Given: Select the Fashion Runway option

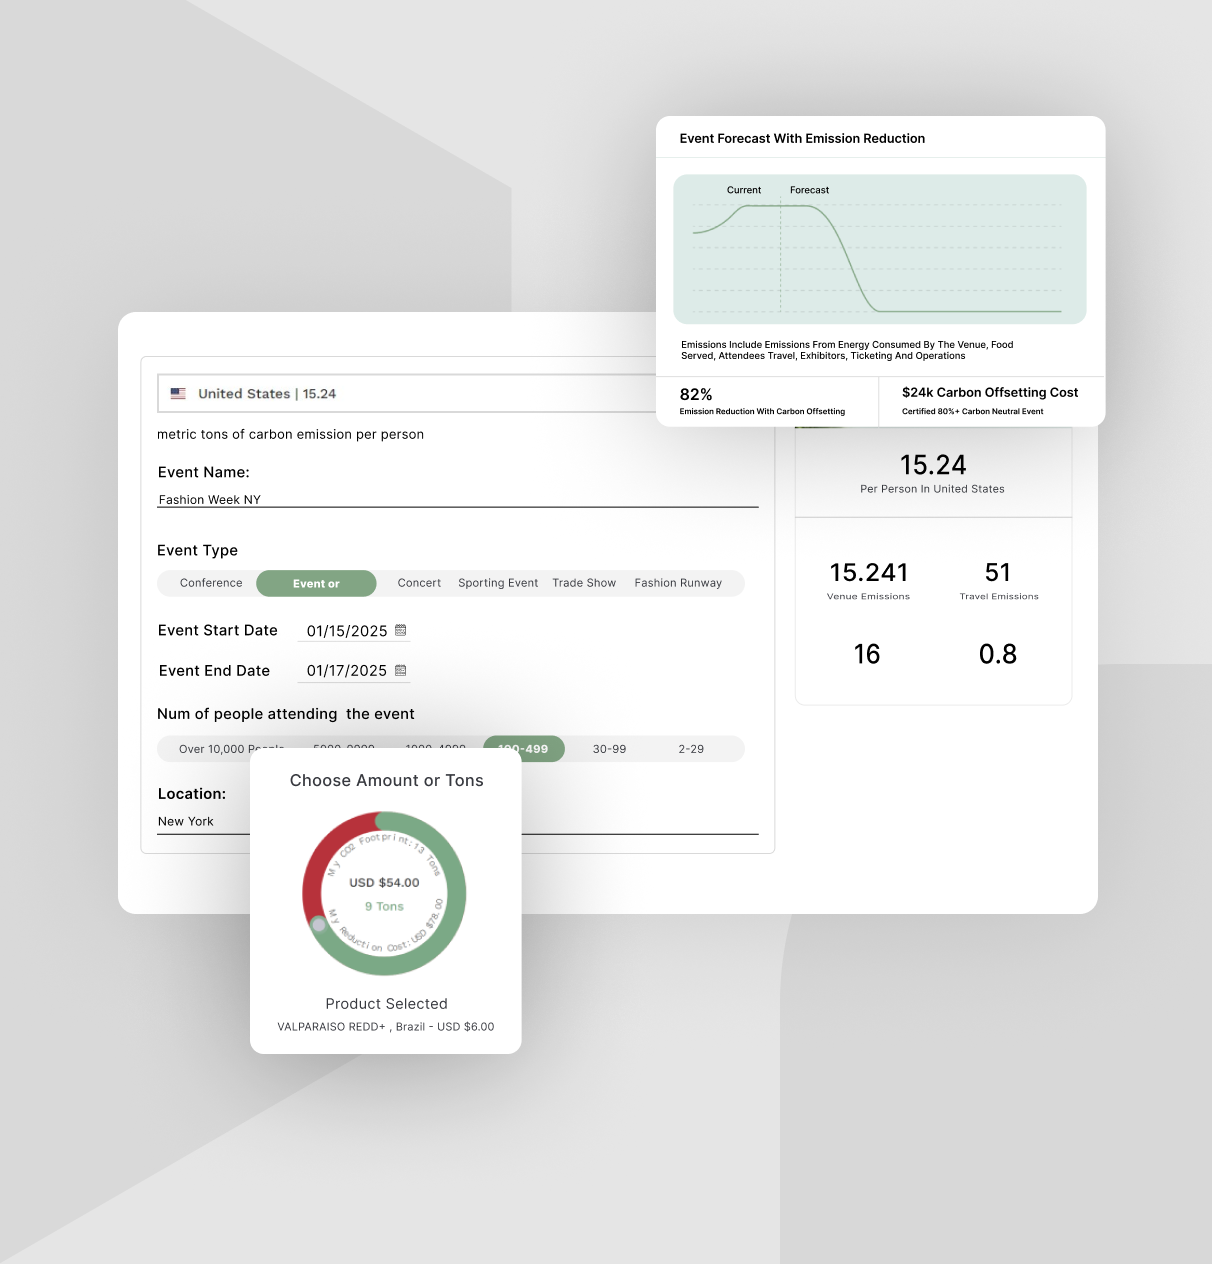Looking at the screenshot, I should point(678,583).
